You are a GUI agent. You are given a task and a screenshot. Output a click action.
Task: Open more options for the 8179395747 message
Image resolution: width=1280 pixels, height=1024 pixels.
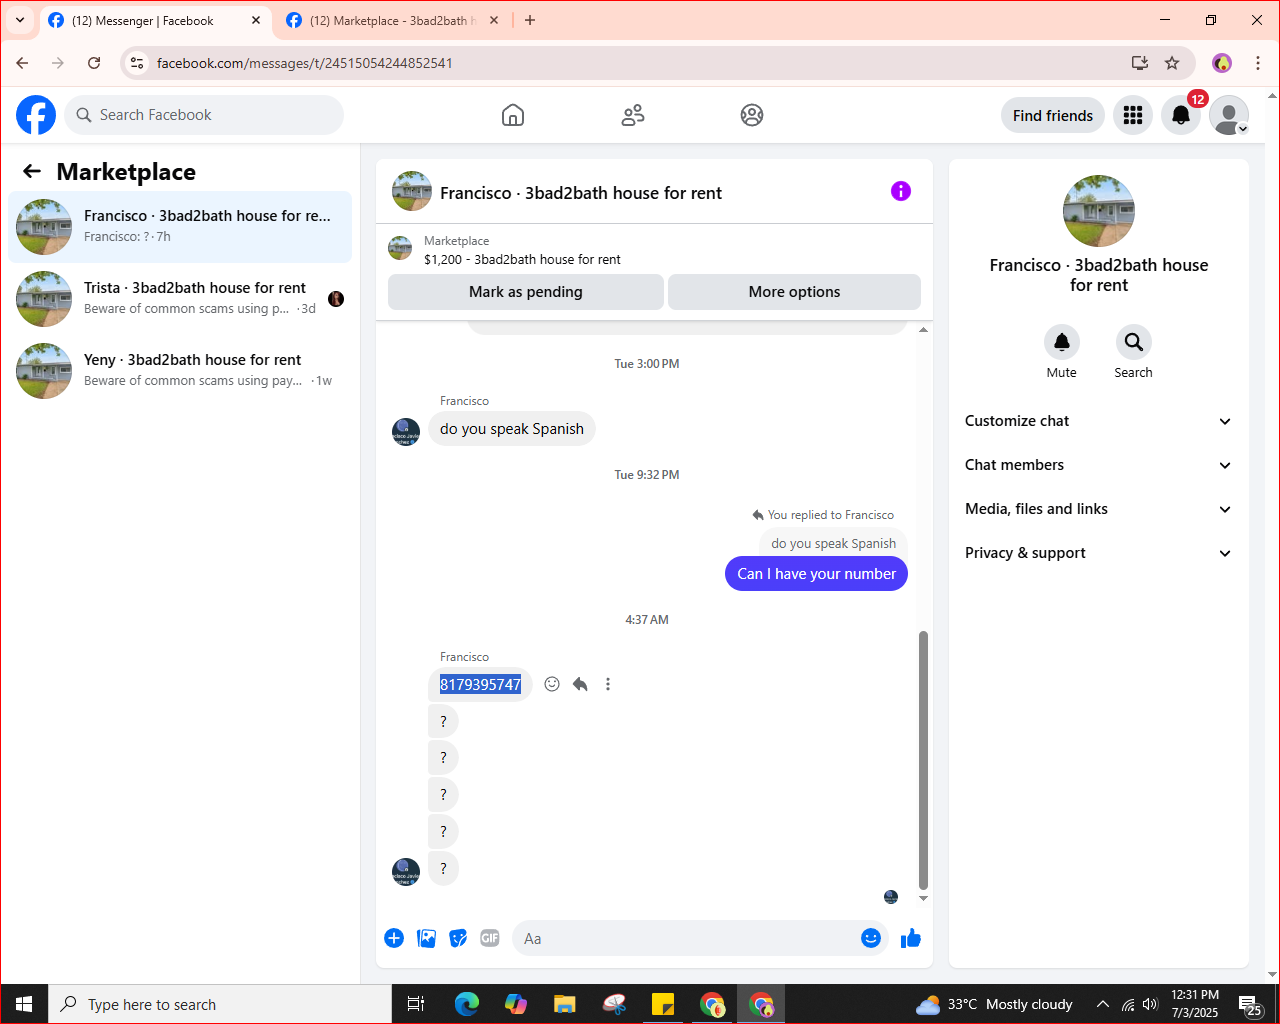click(608, 684)
